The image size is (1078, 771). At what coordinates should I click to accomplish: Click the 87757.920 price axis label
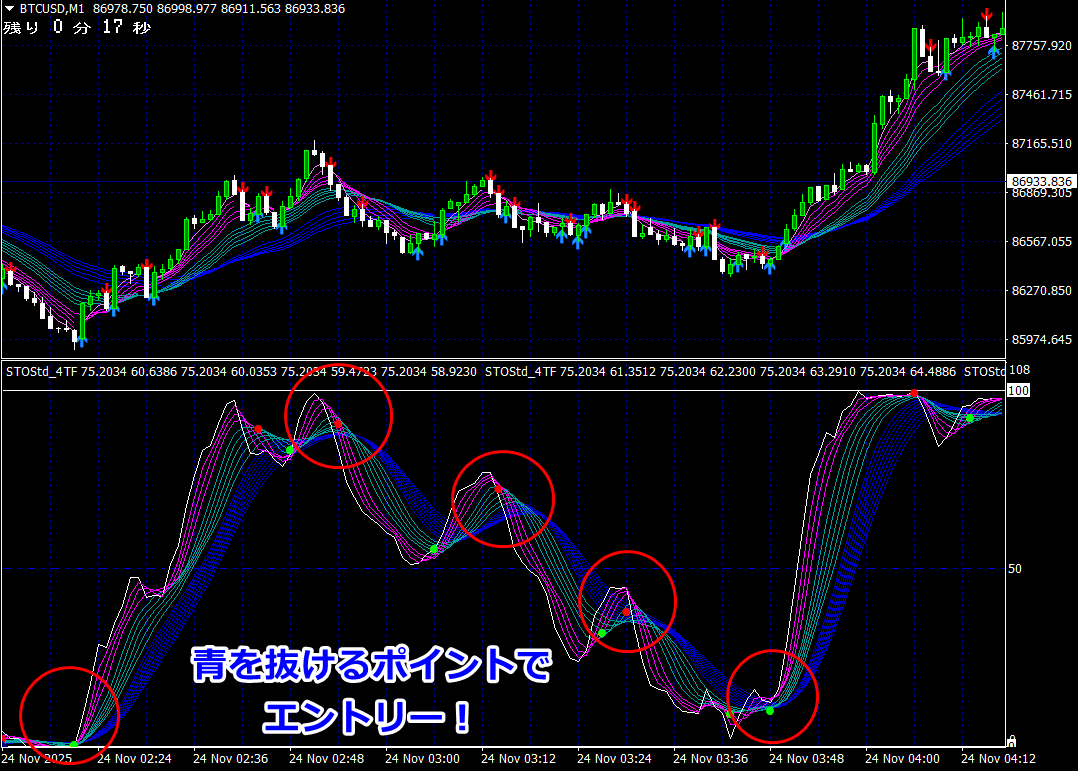tap(1041, 46)
